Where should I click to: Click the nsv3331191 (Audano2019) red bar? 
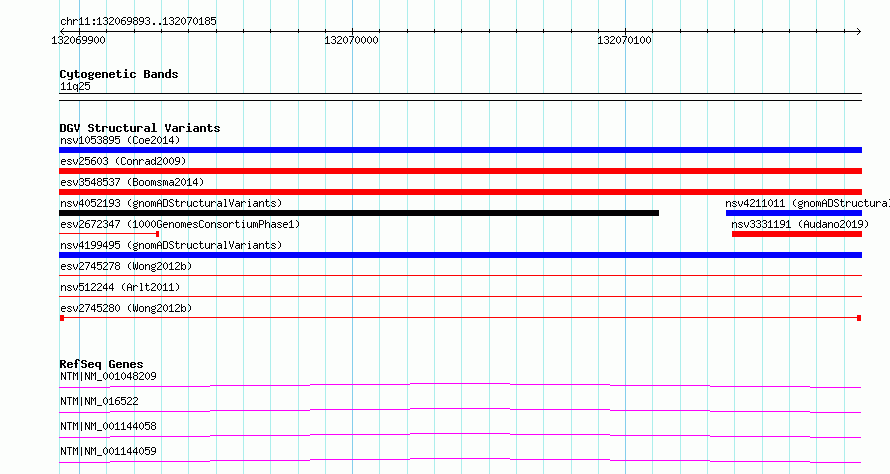[x=797, y=234]
